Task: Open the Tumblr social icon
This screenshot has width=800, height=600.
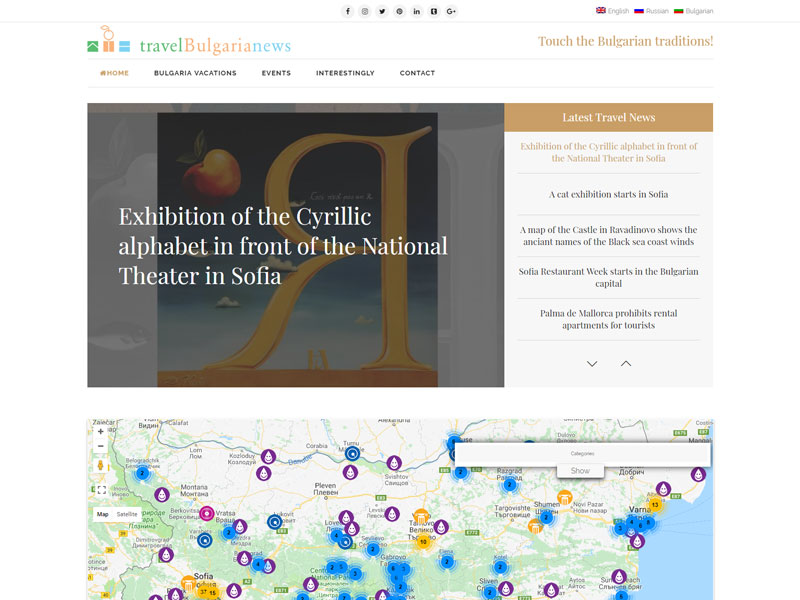Action: tap(434, 11)
